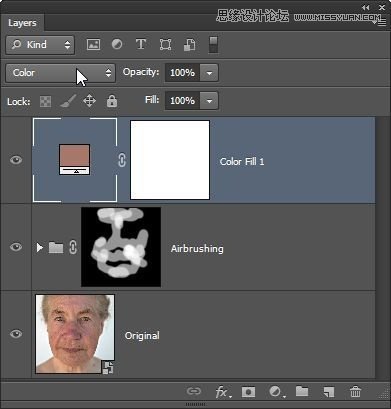Filter for adjustment layers

pos(117,44)
